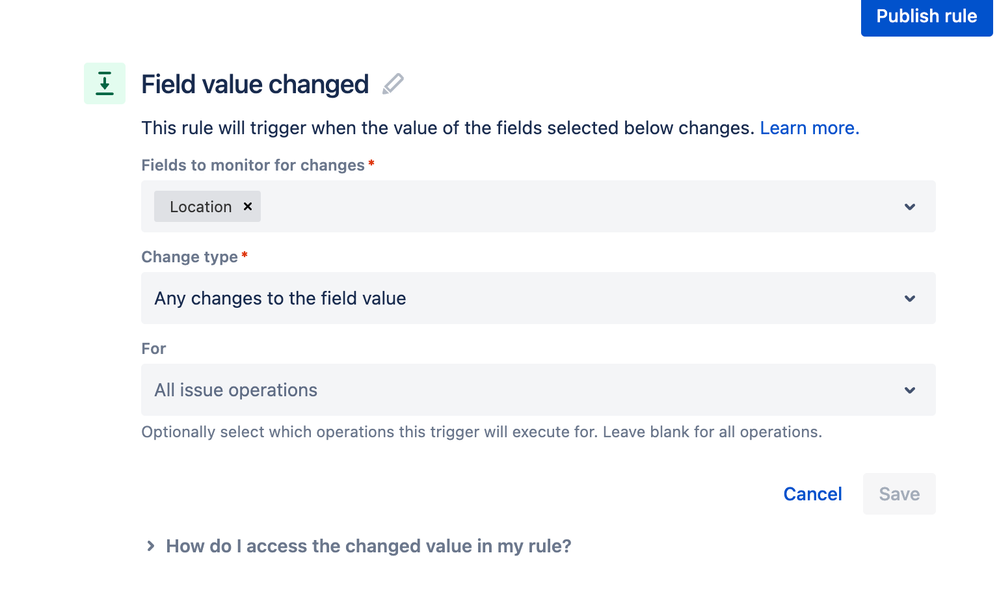Click the 'Field value changed' title
Viewport: 999px width, 600px height.
point(255,84)
